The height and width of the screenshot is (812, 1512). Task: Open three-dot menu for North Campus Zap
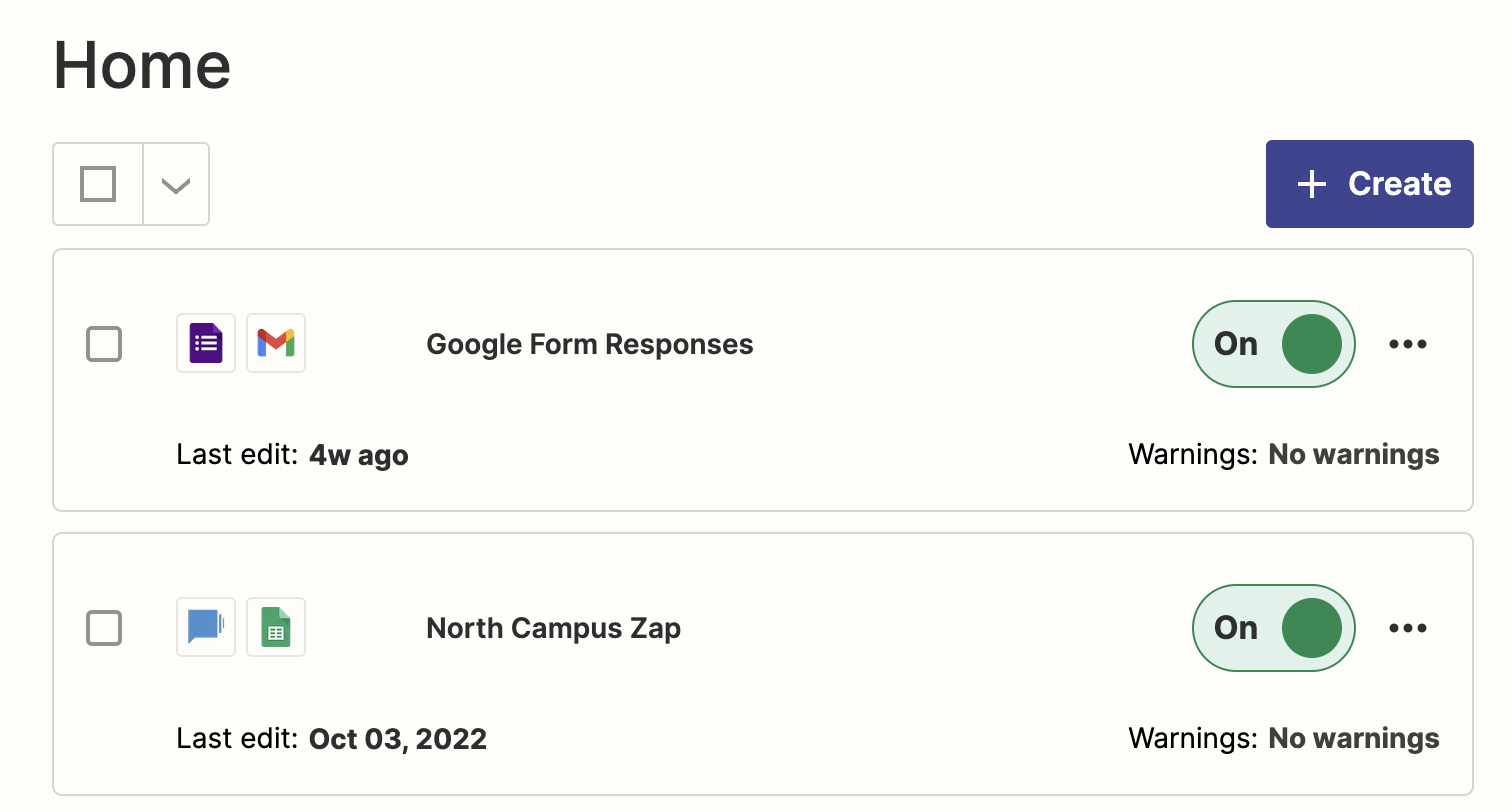coord(1408,628)
